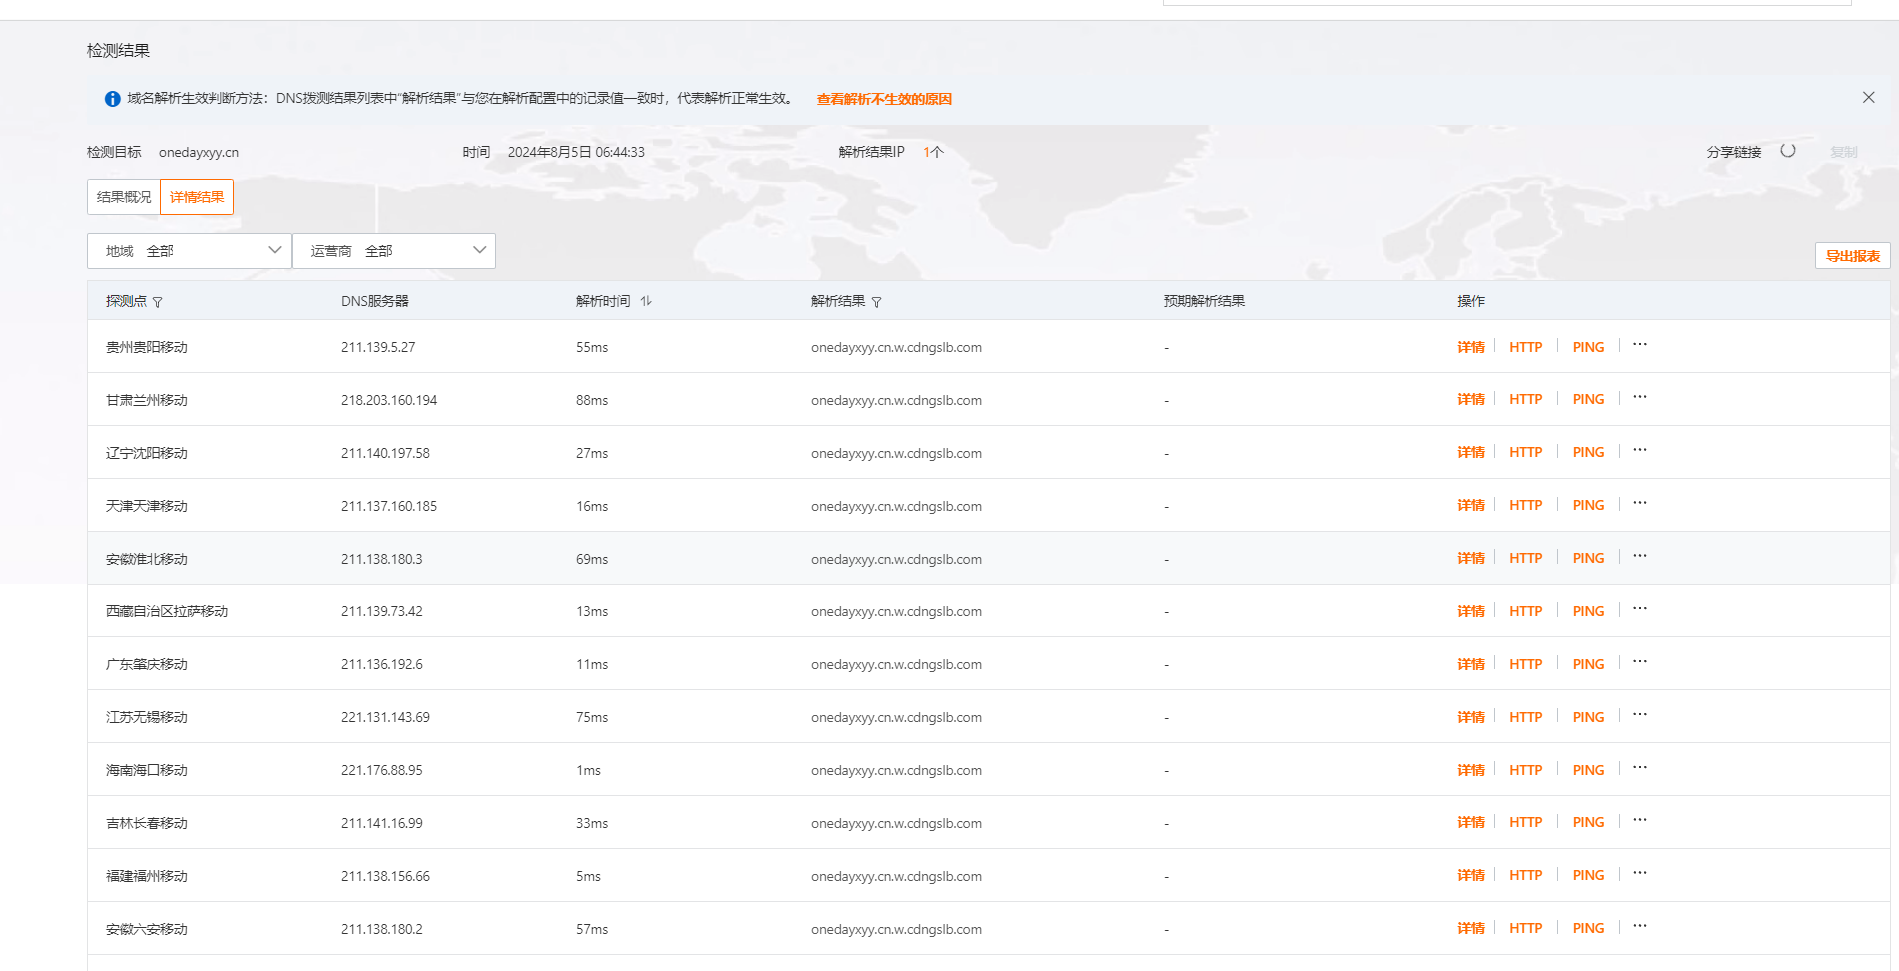Click the 解析时间 column header
1899x971 pixels.
click(603, 301)
